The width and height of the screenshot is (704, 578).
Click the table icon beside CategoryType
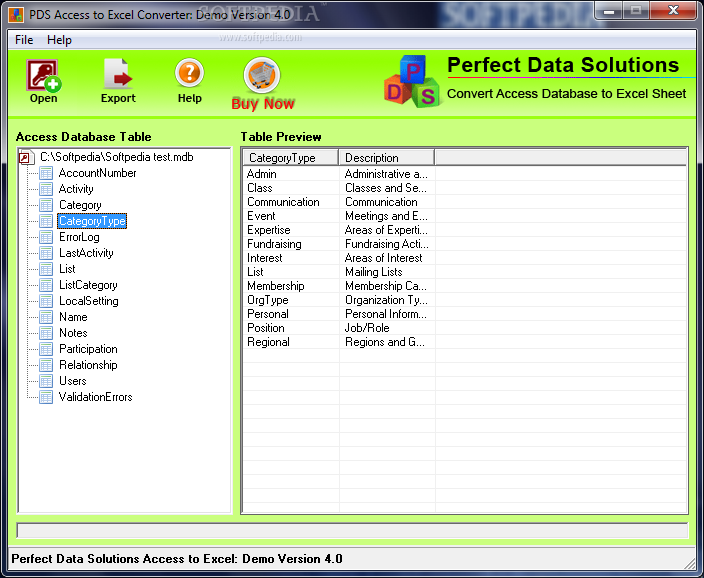(46, 221)
